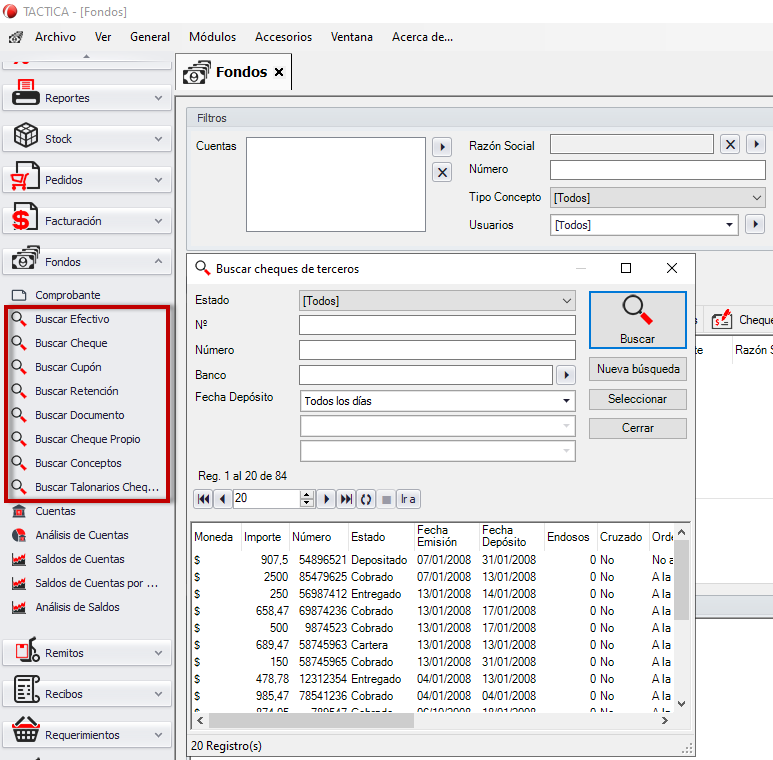
Task: Close the Fondos tab
Action: pyautogui.click(x=279, y=72)
